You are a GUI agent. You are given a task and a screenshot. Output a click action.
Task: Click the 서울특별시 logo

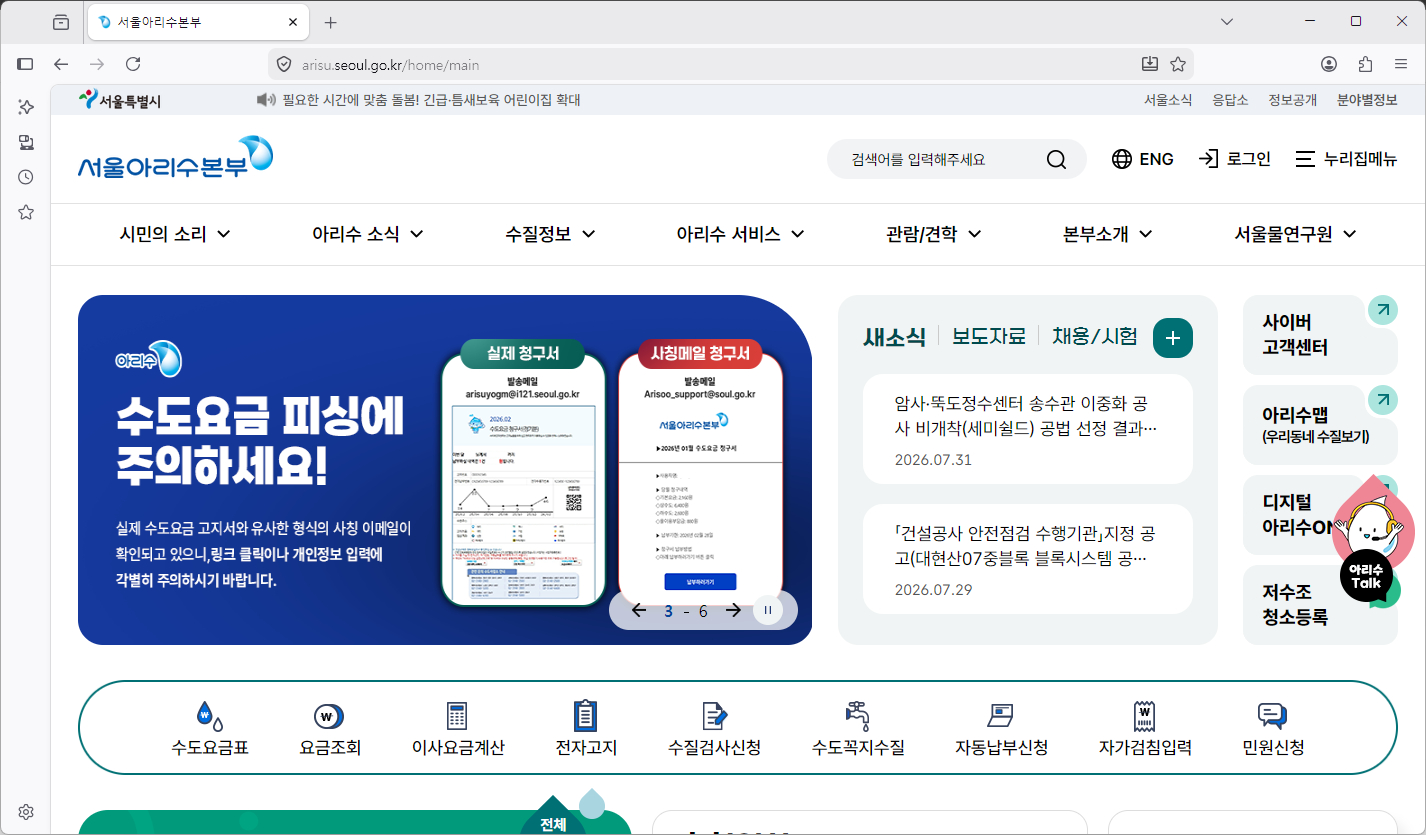point(120,100)
